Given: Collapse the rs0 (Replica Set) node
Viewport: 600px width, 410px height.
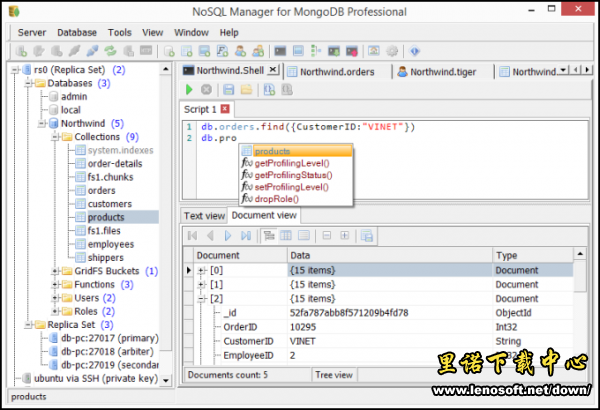Looking at the screenshot, I should (15, 70).
